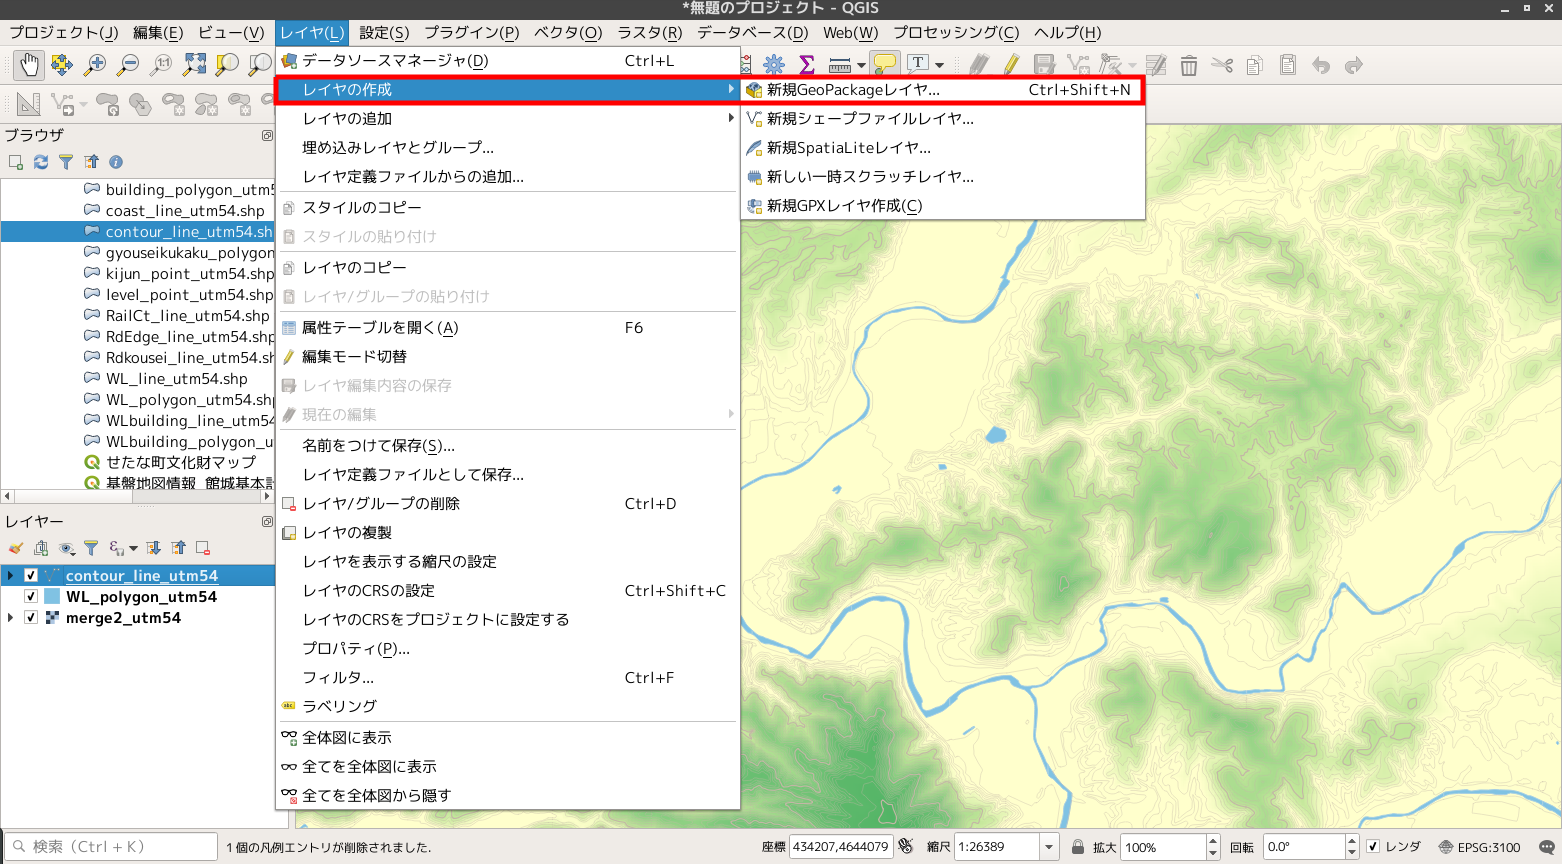Click Zoom Full extent icon
1562x864 pixels.
193,64
